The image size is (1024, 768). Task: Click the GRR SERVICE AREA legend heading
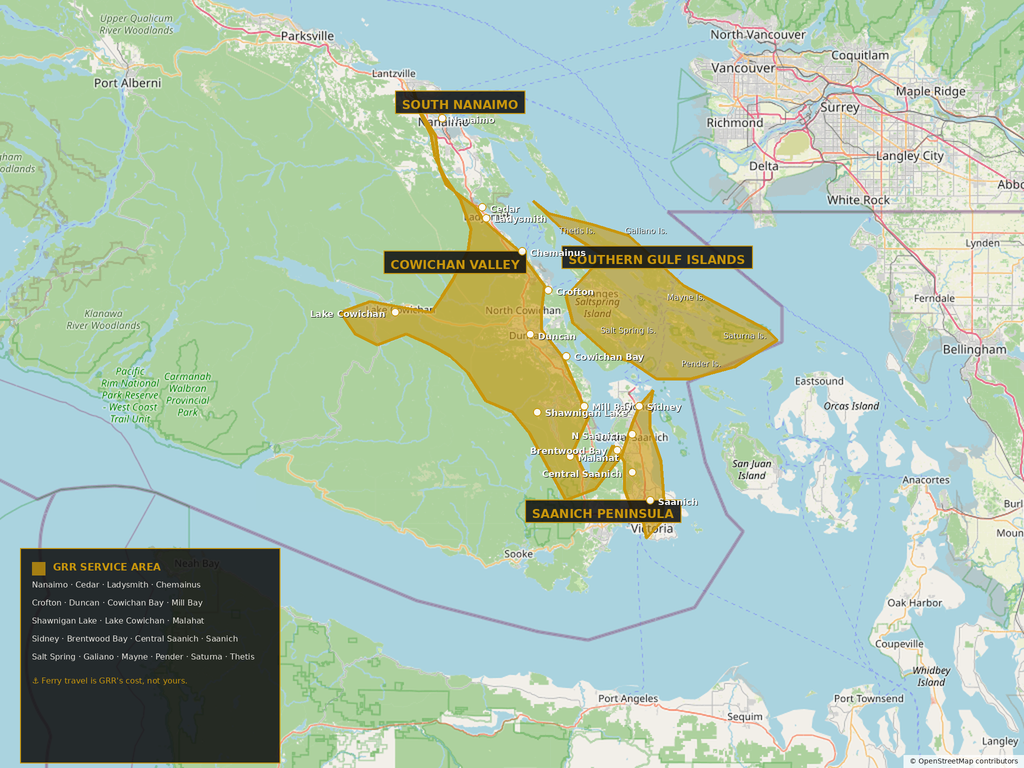(x=106, y=567)
